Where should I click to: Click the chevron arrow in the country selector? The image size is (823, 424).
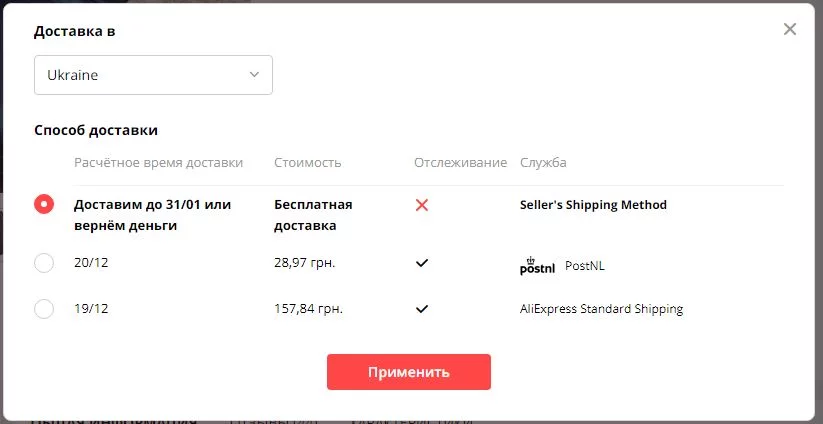[x=254, y=75]
